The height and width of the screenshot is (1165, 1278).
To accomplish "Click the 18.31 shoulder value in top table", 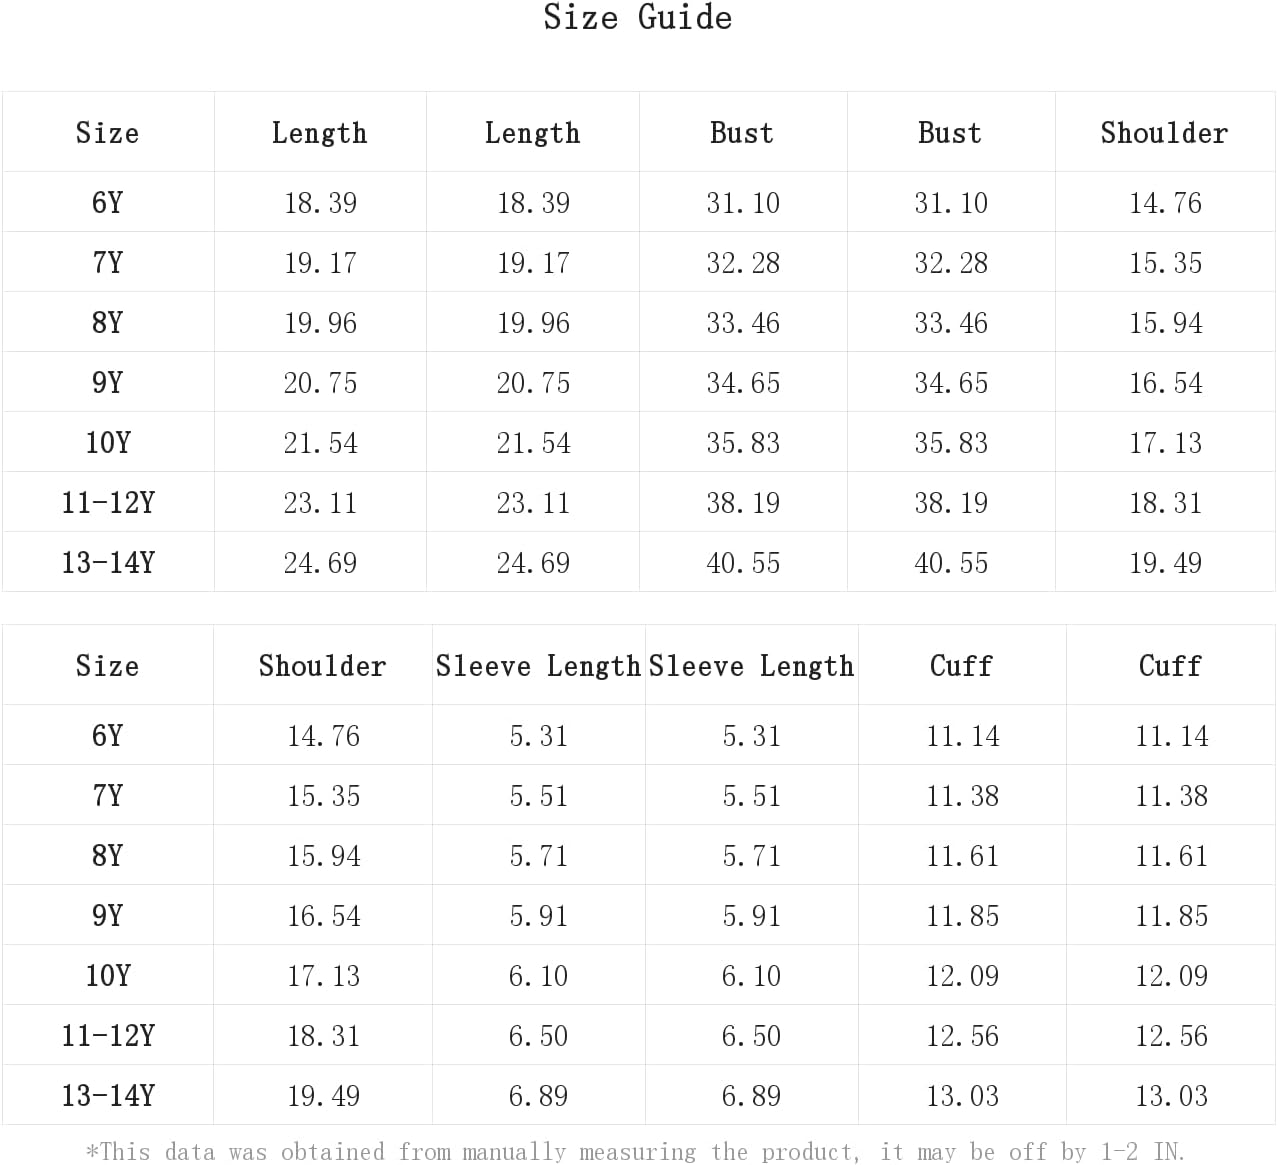I will coord(1165,503).
